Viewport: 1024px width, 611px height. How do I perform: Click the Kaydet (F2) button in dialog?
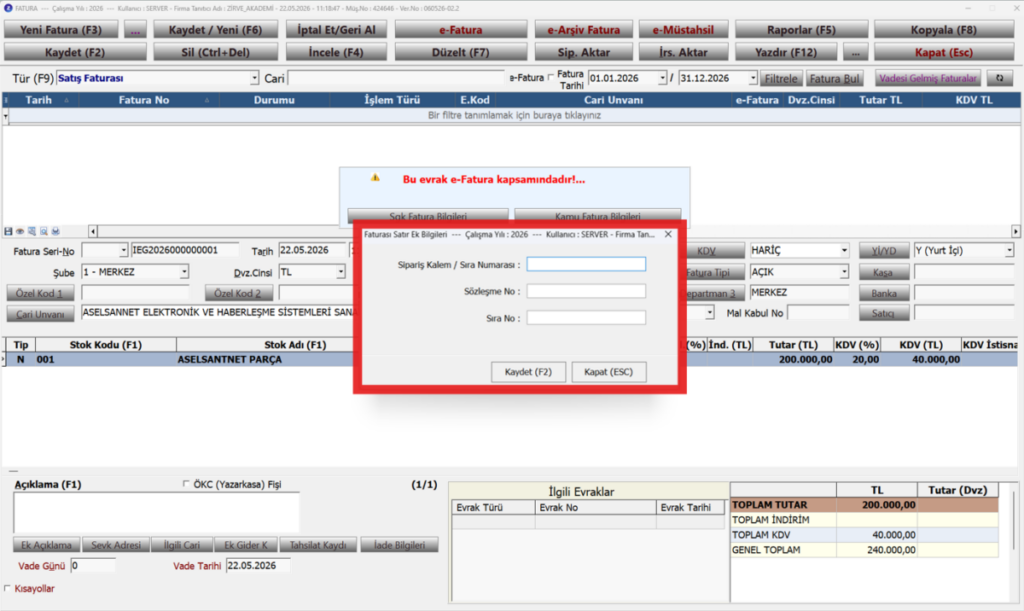tap(528, 371)
